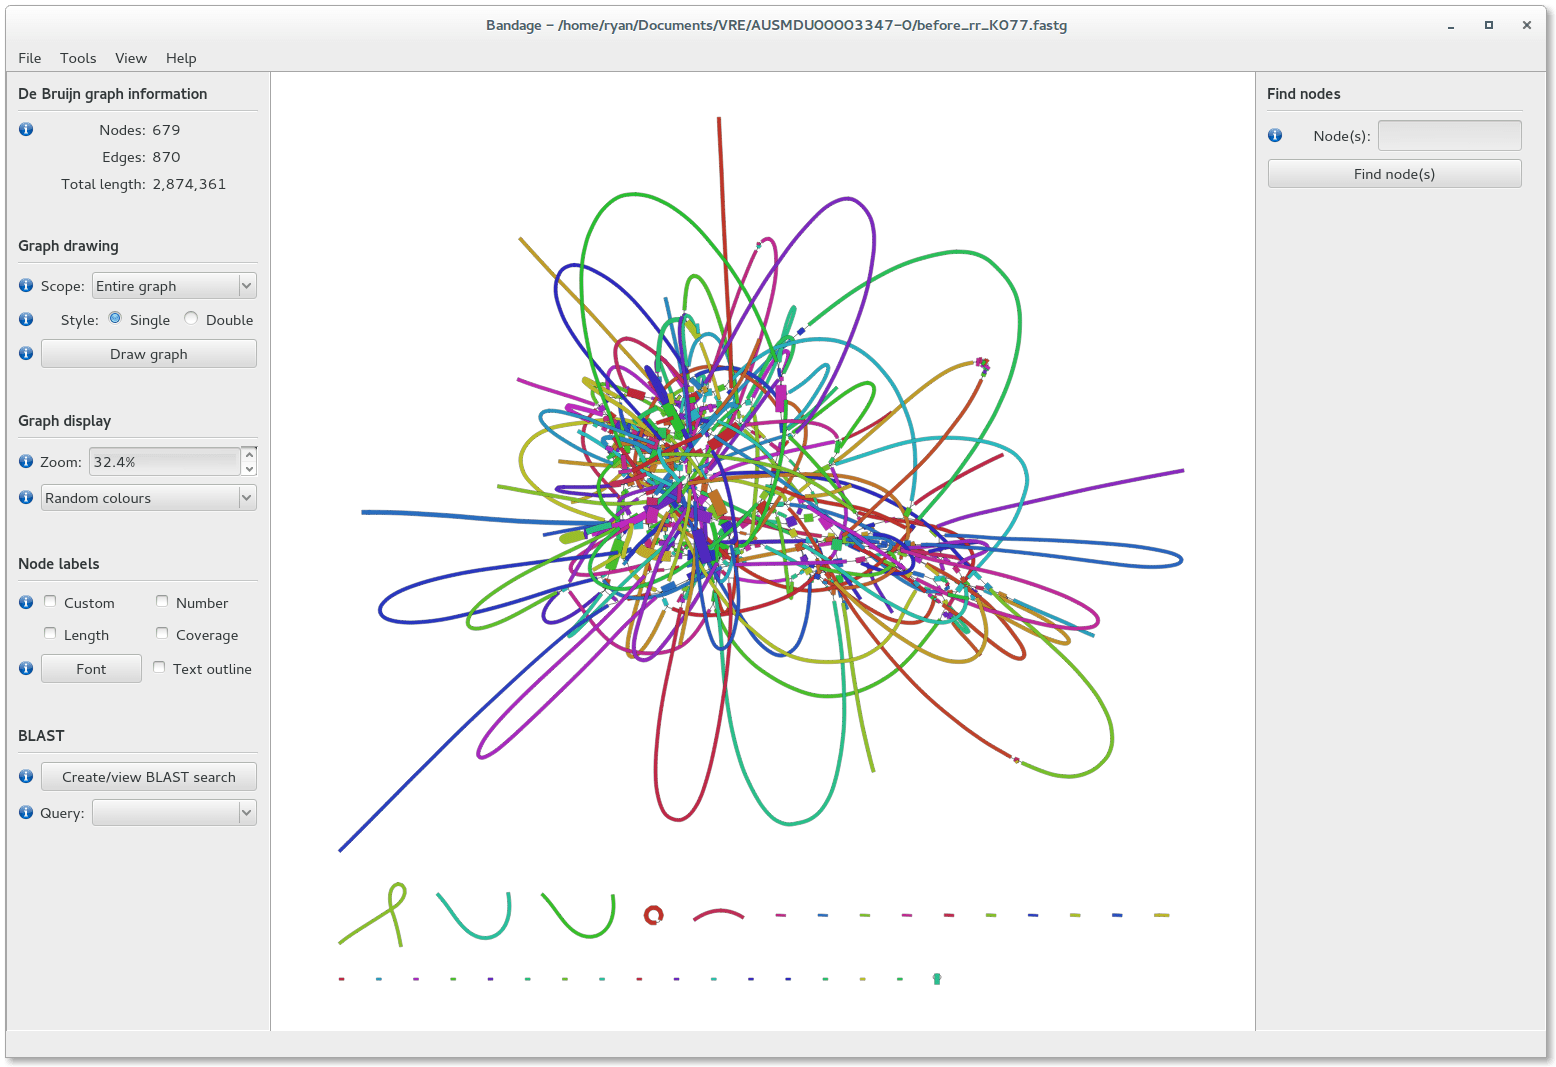The width and height of the screenshot is (1556, 1067).
Task: Enable the Custom node label checkbox
Action: pos(50,601)
